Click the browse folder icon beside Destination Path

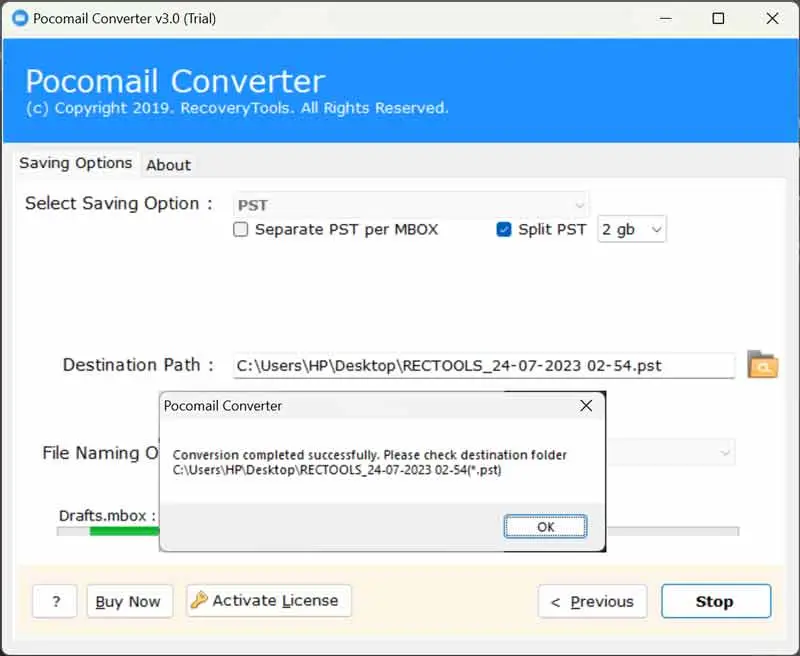pyautogui.click(x=762, y=365)
